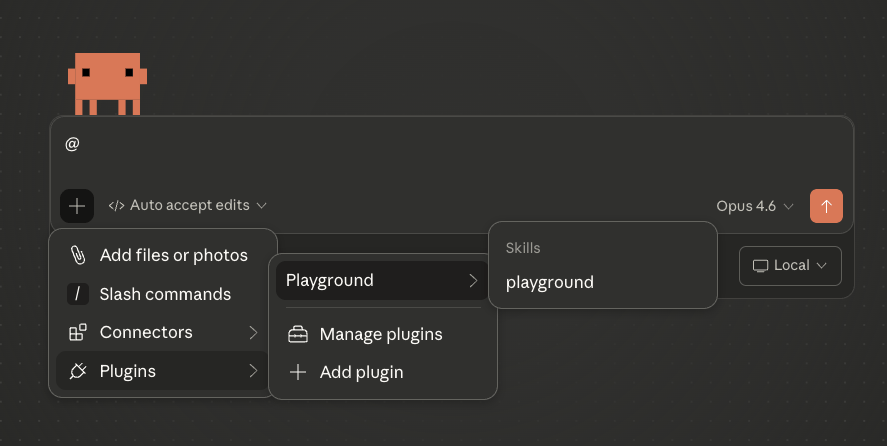Click the slash commands icon
The width and height of the screenshot is (887, 446).
click(x=77, y=294)
